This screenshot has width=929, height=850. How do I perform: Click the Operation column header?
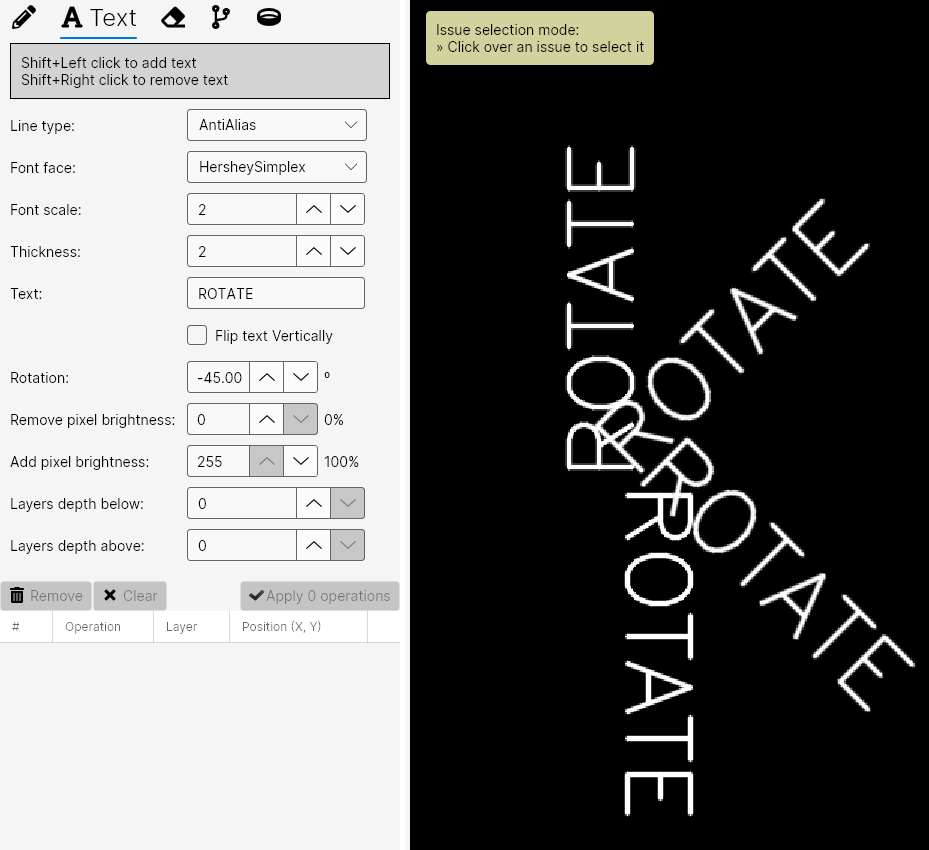coord(92,626)
